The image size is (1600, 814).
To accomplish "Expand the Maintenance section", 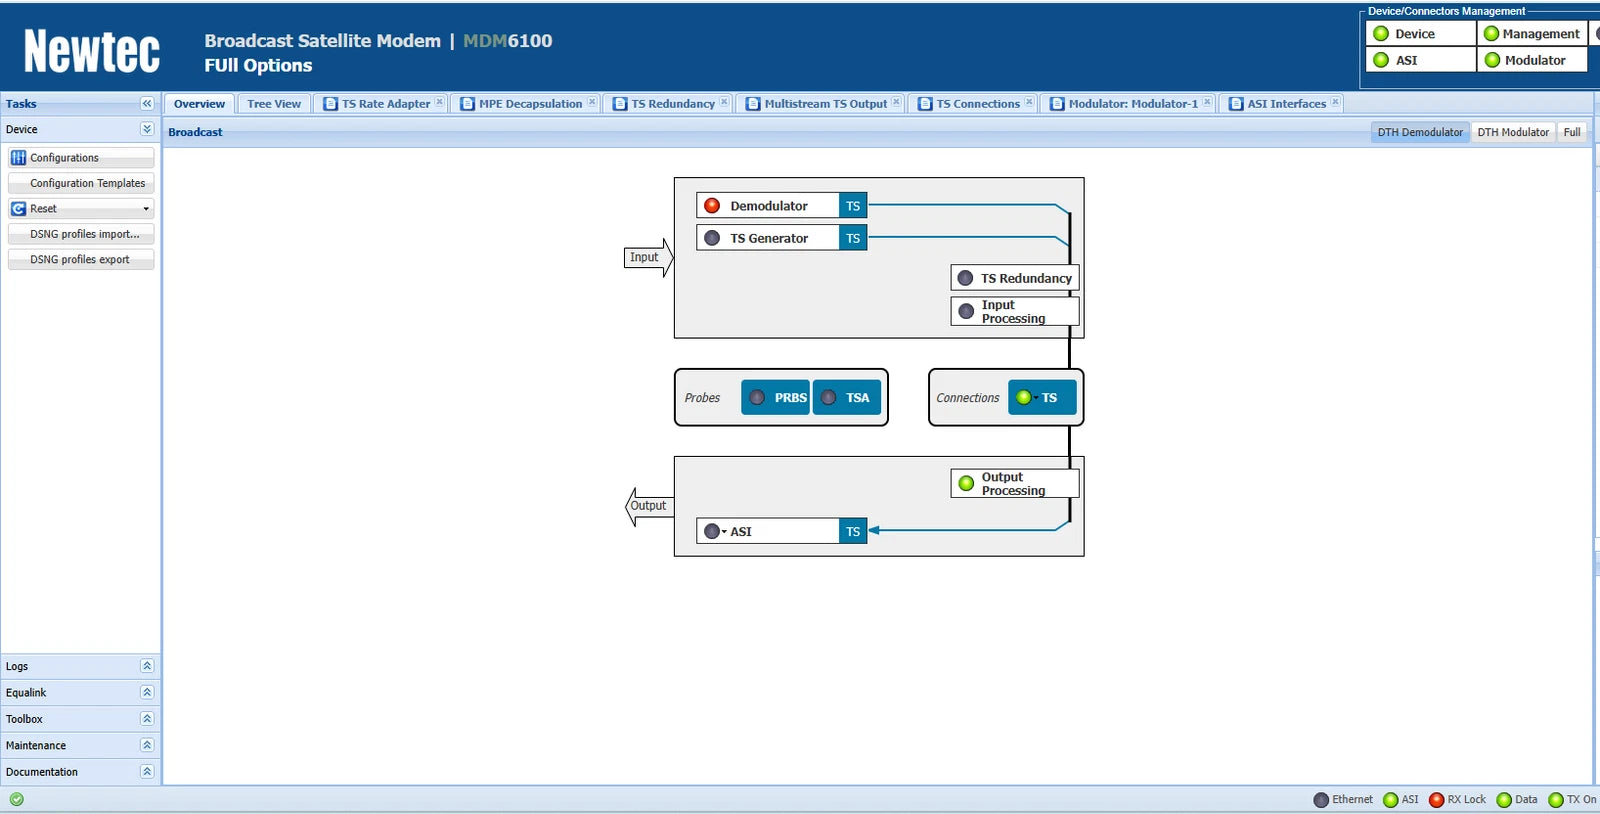I will click(147, 745).
